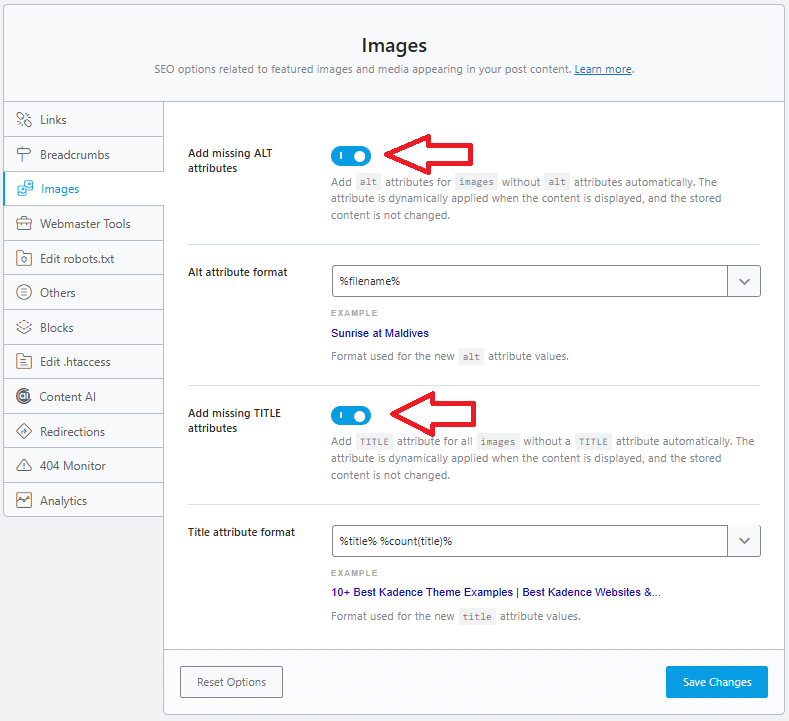Click the 404 Monitor warning icon
Screen dimensions: 789x721
coord(24,466)
